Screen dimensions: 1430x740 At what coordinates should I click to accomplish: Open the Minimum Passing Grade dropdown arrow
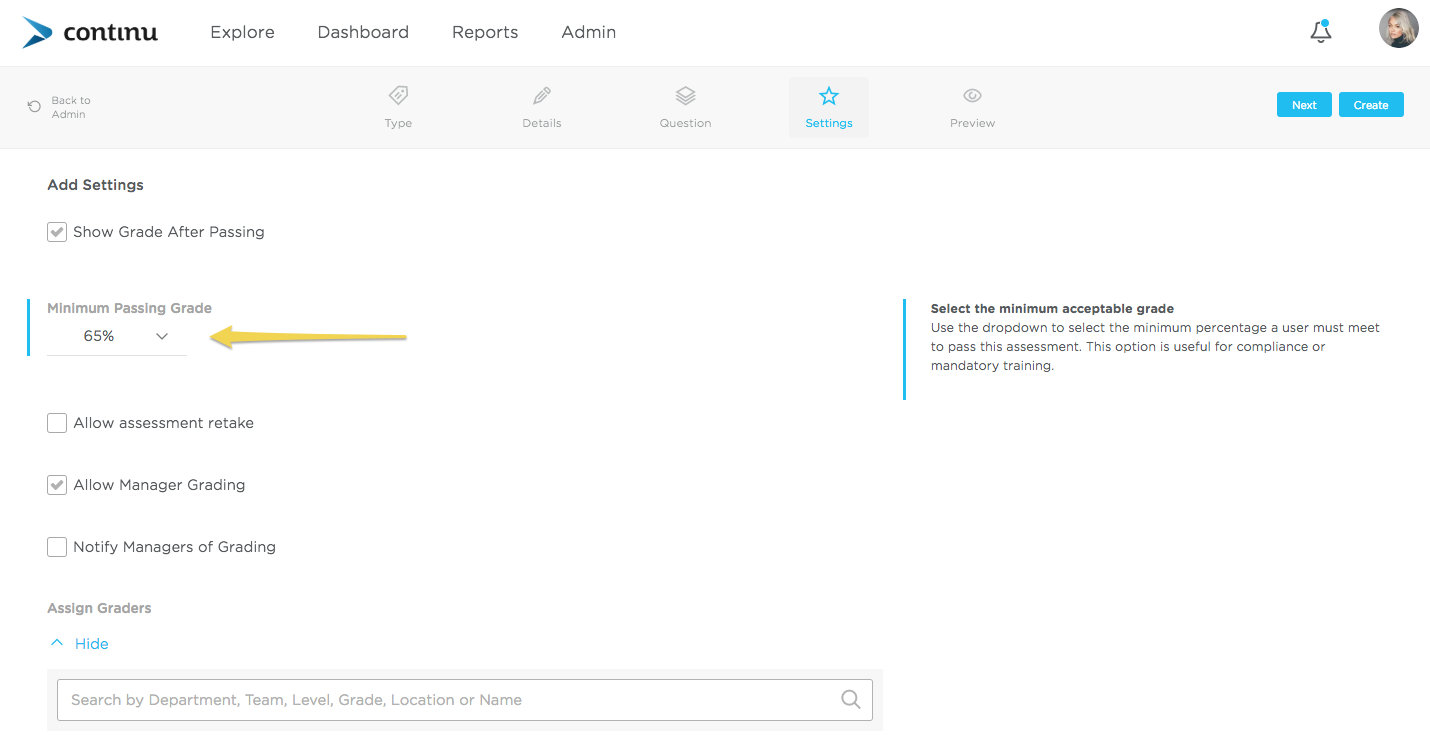[x=162, y=337]
